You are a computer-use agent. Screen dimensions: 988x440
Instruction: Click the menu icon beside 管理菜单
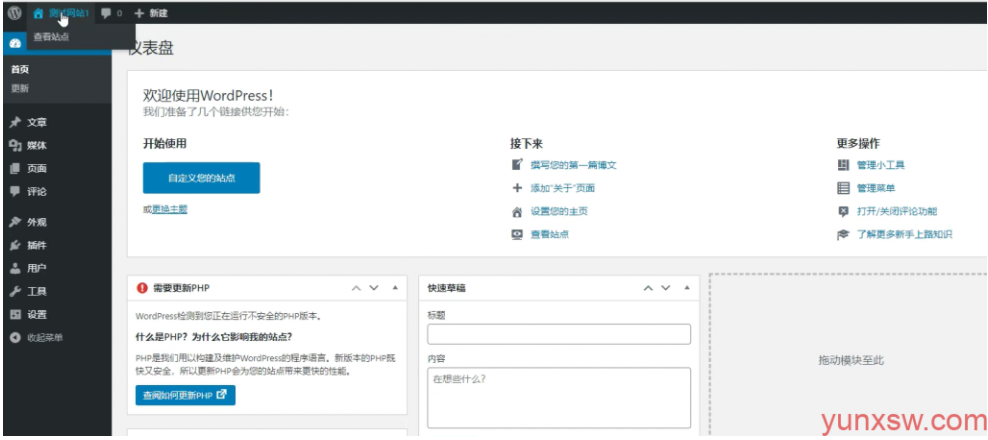pyautogui.click(x=843, y=188)
